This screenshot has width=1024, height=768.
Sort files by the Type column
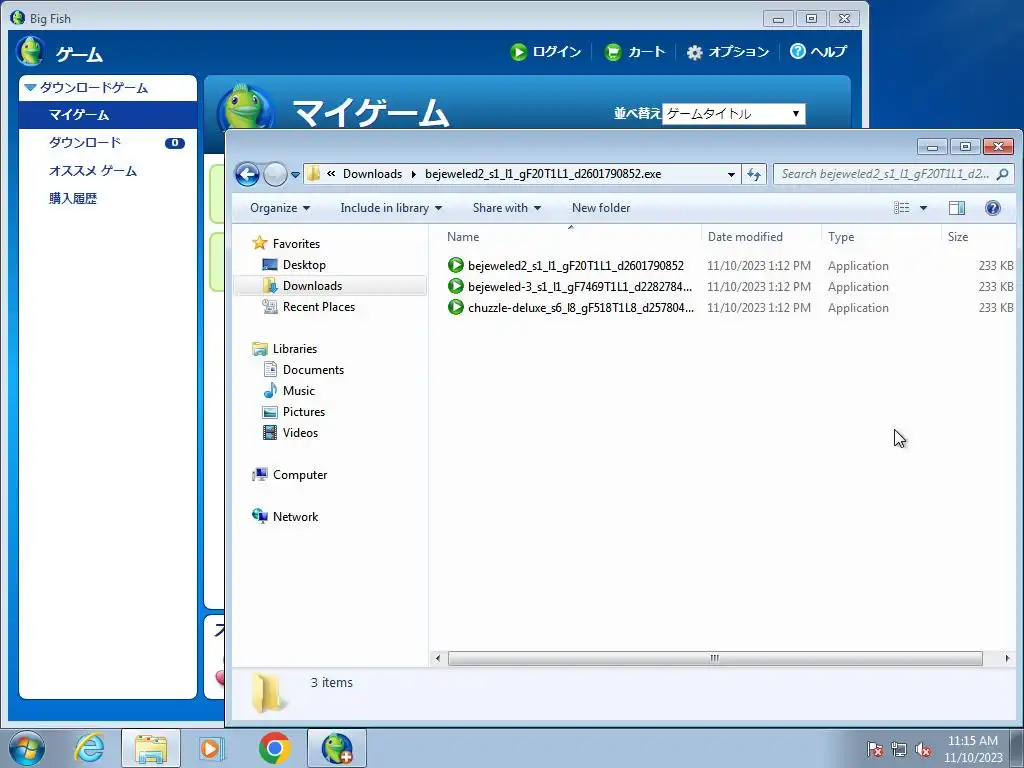coord(841,237)
